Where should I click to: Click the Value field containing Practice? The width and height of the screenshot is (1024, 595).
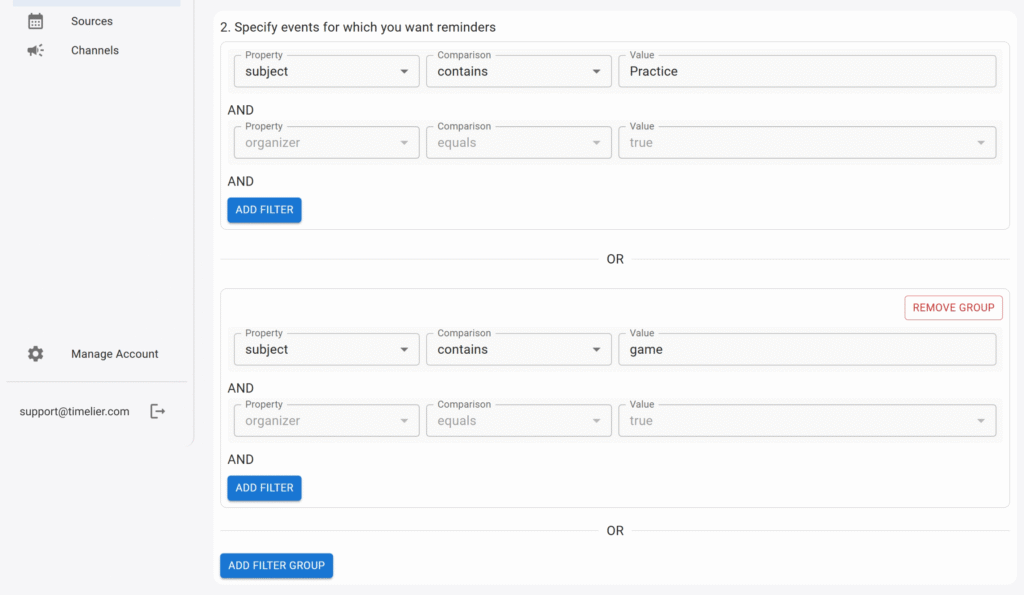point(806,71)
